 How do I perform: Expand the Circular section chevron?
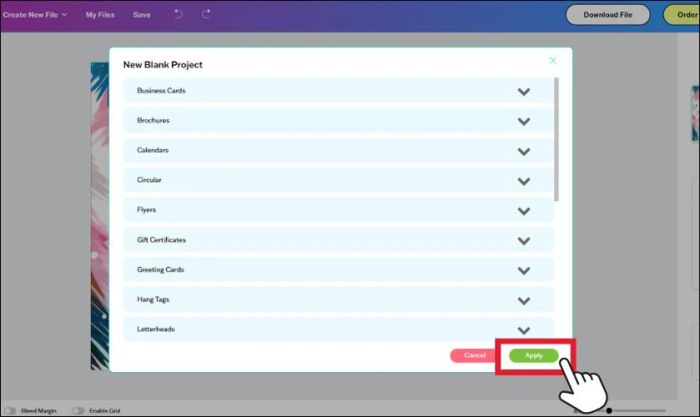[523, 181]
